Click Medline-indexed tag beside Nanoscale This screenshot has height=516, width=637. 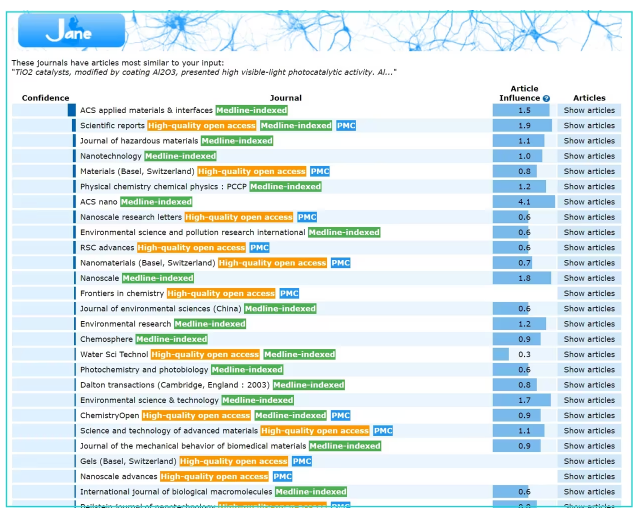point(158,278)
